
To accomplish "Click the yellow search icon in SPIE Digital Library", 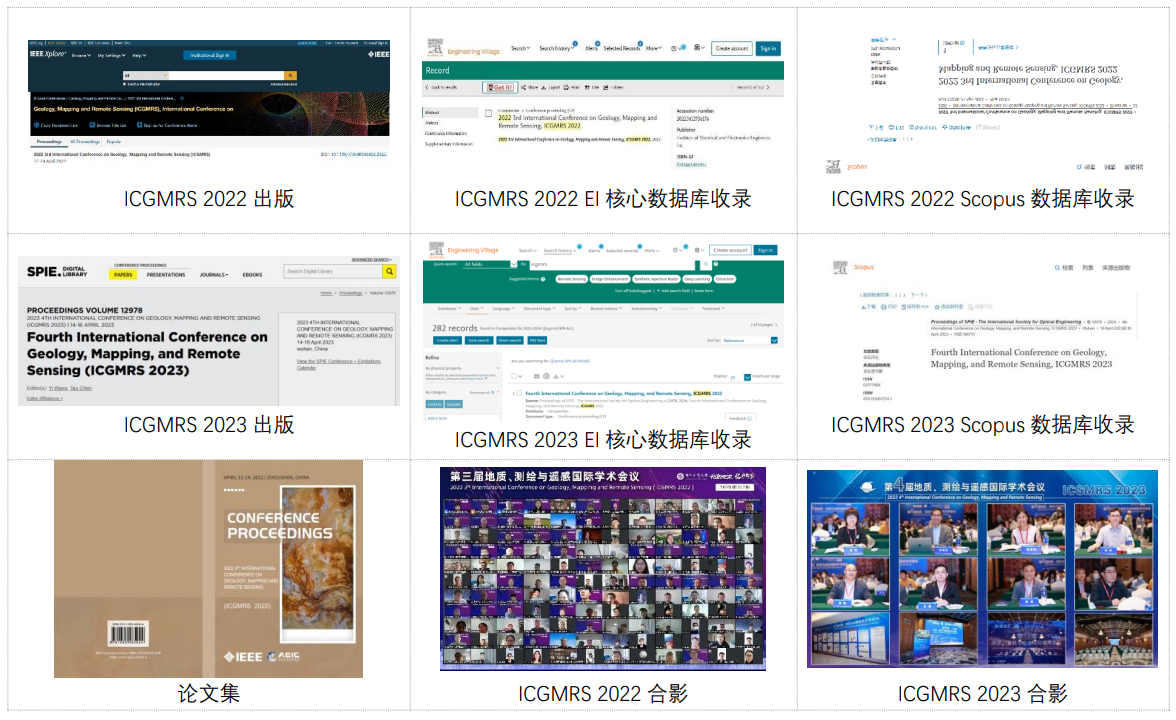I will 388,271.
